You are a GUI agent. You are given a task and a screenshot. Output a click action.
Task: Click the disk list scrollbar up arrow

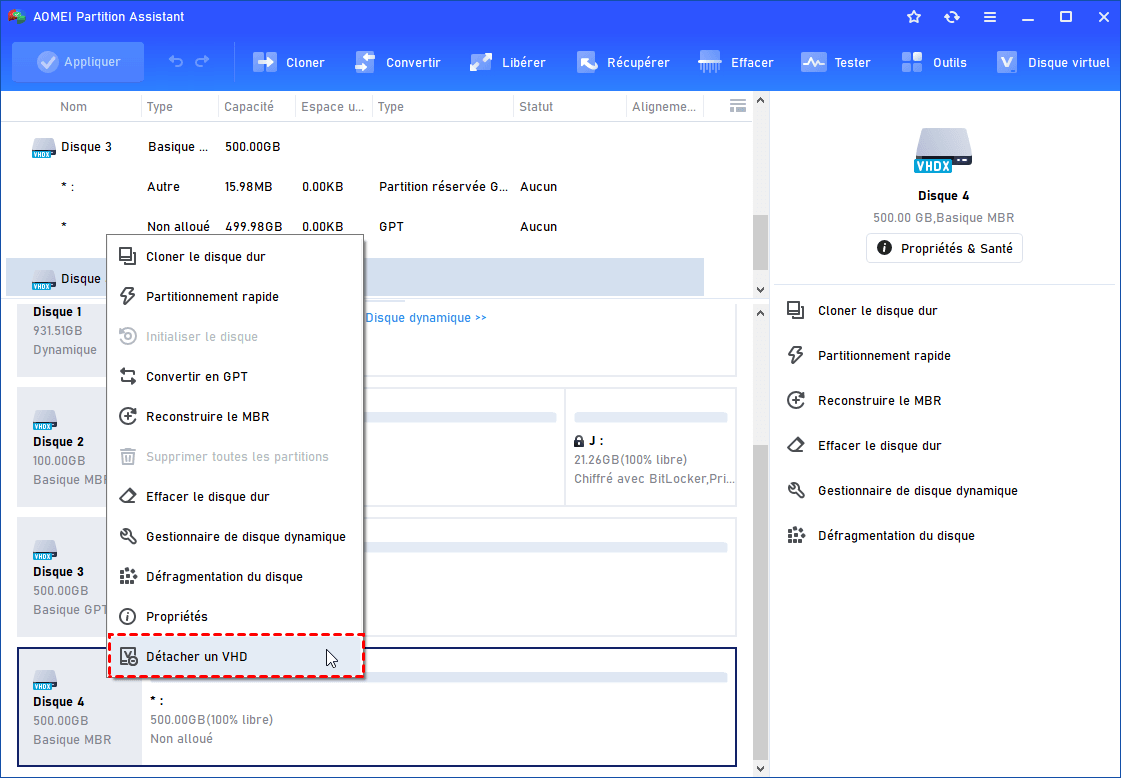tap(760, 101)
